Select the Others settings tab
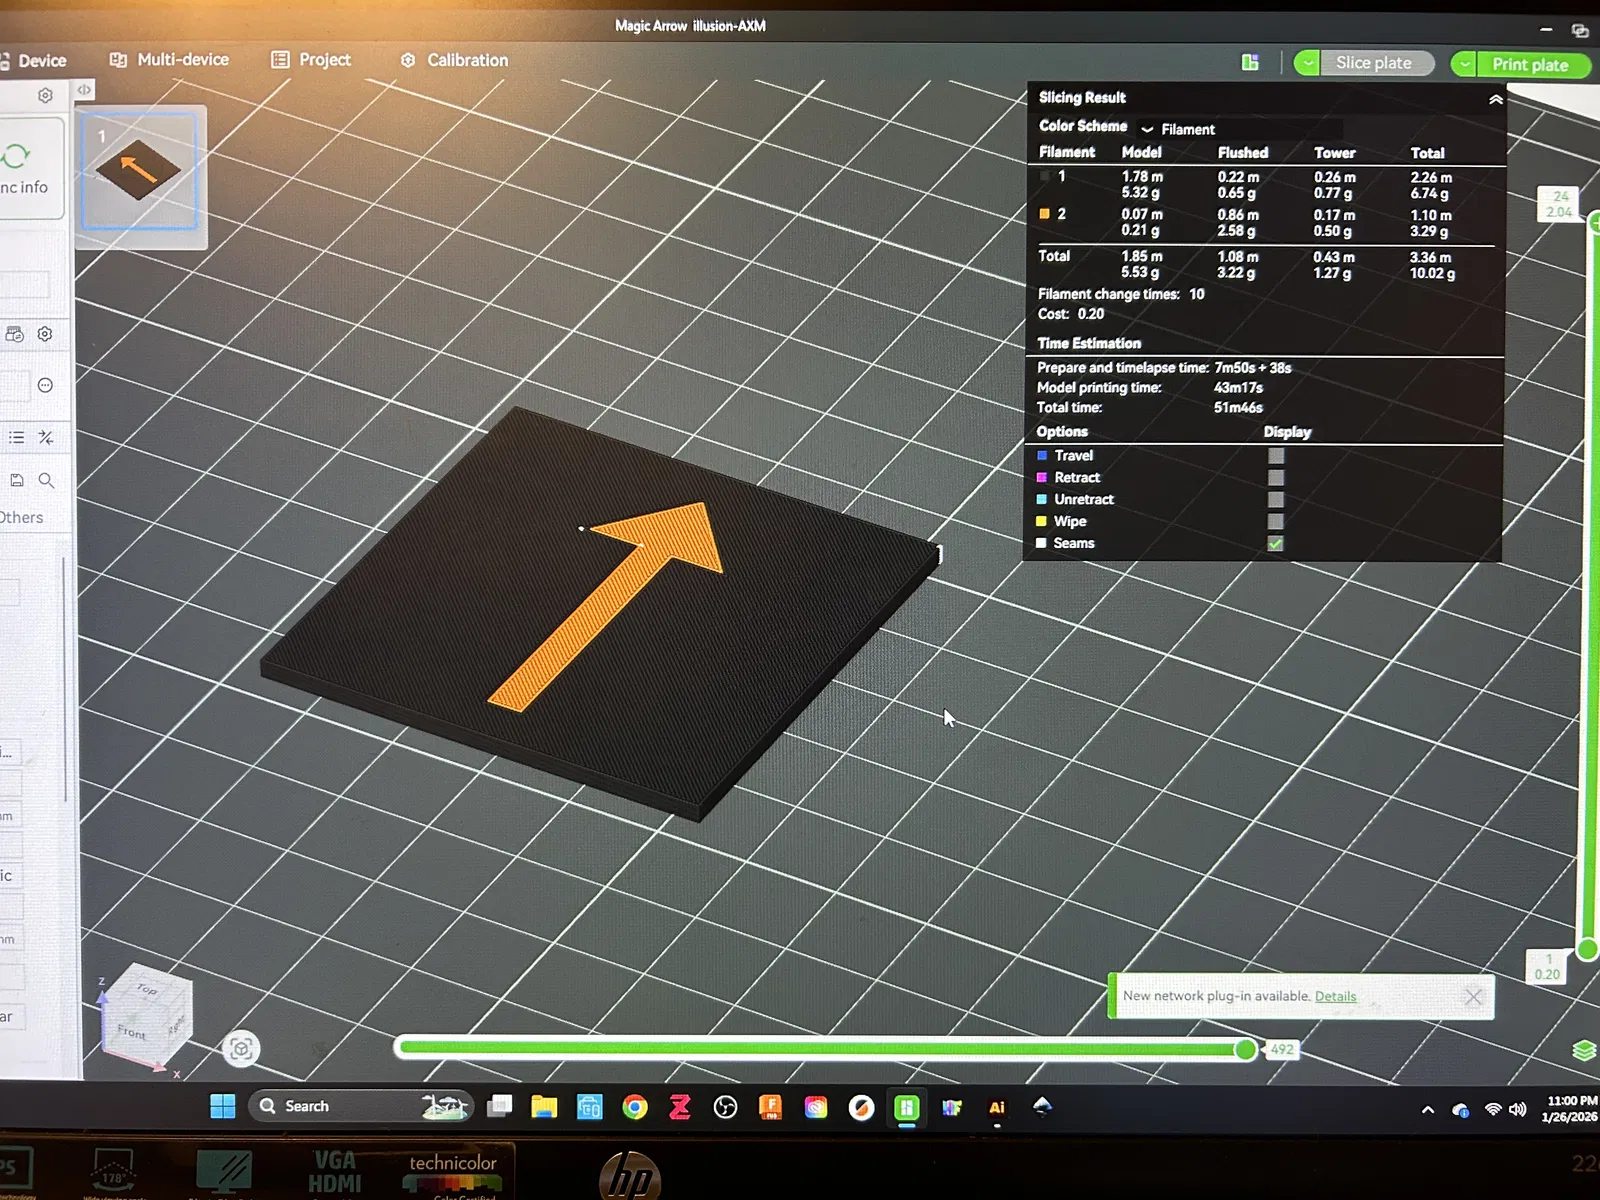1600x1200 pixels. pyautogui.click(x=21, y=517)
